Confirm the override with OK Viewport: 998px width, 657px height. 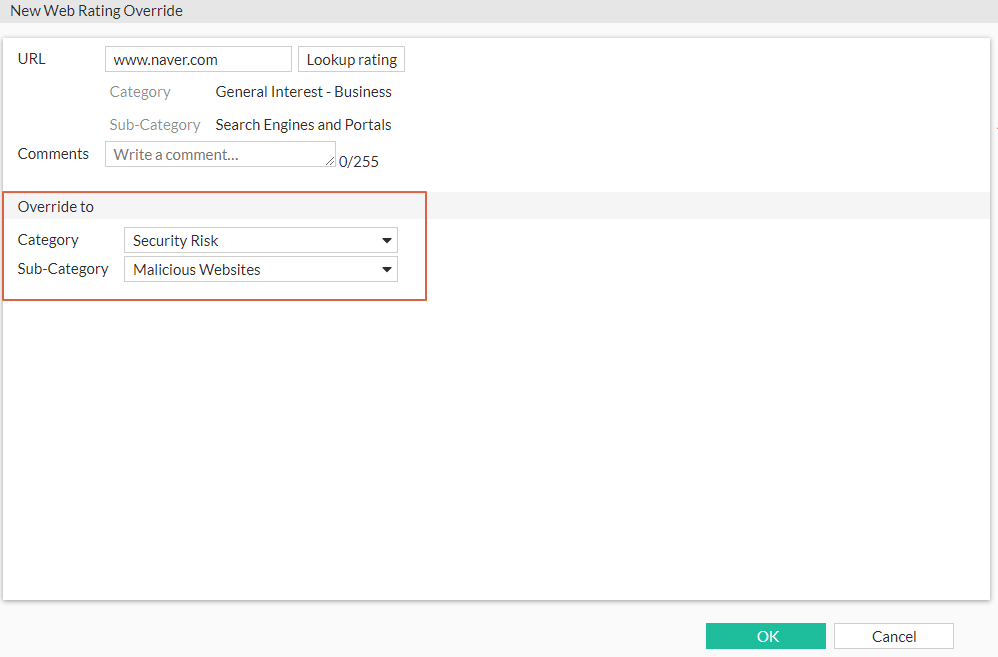pyautogui.click(x=766, y=636)
